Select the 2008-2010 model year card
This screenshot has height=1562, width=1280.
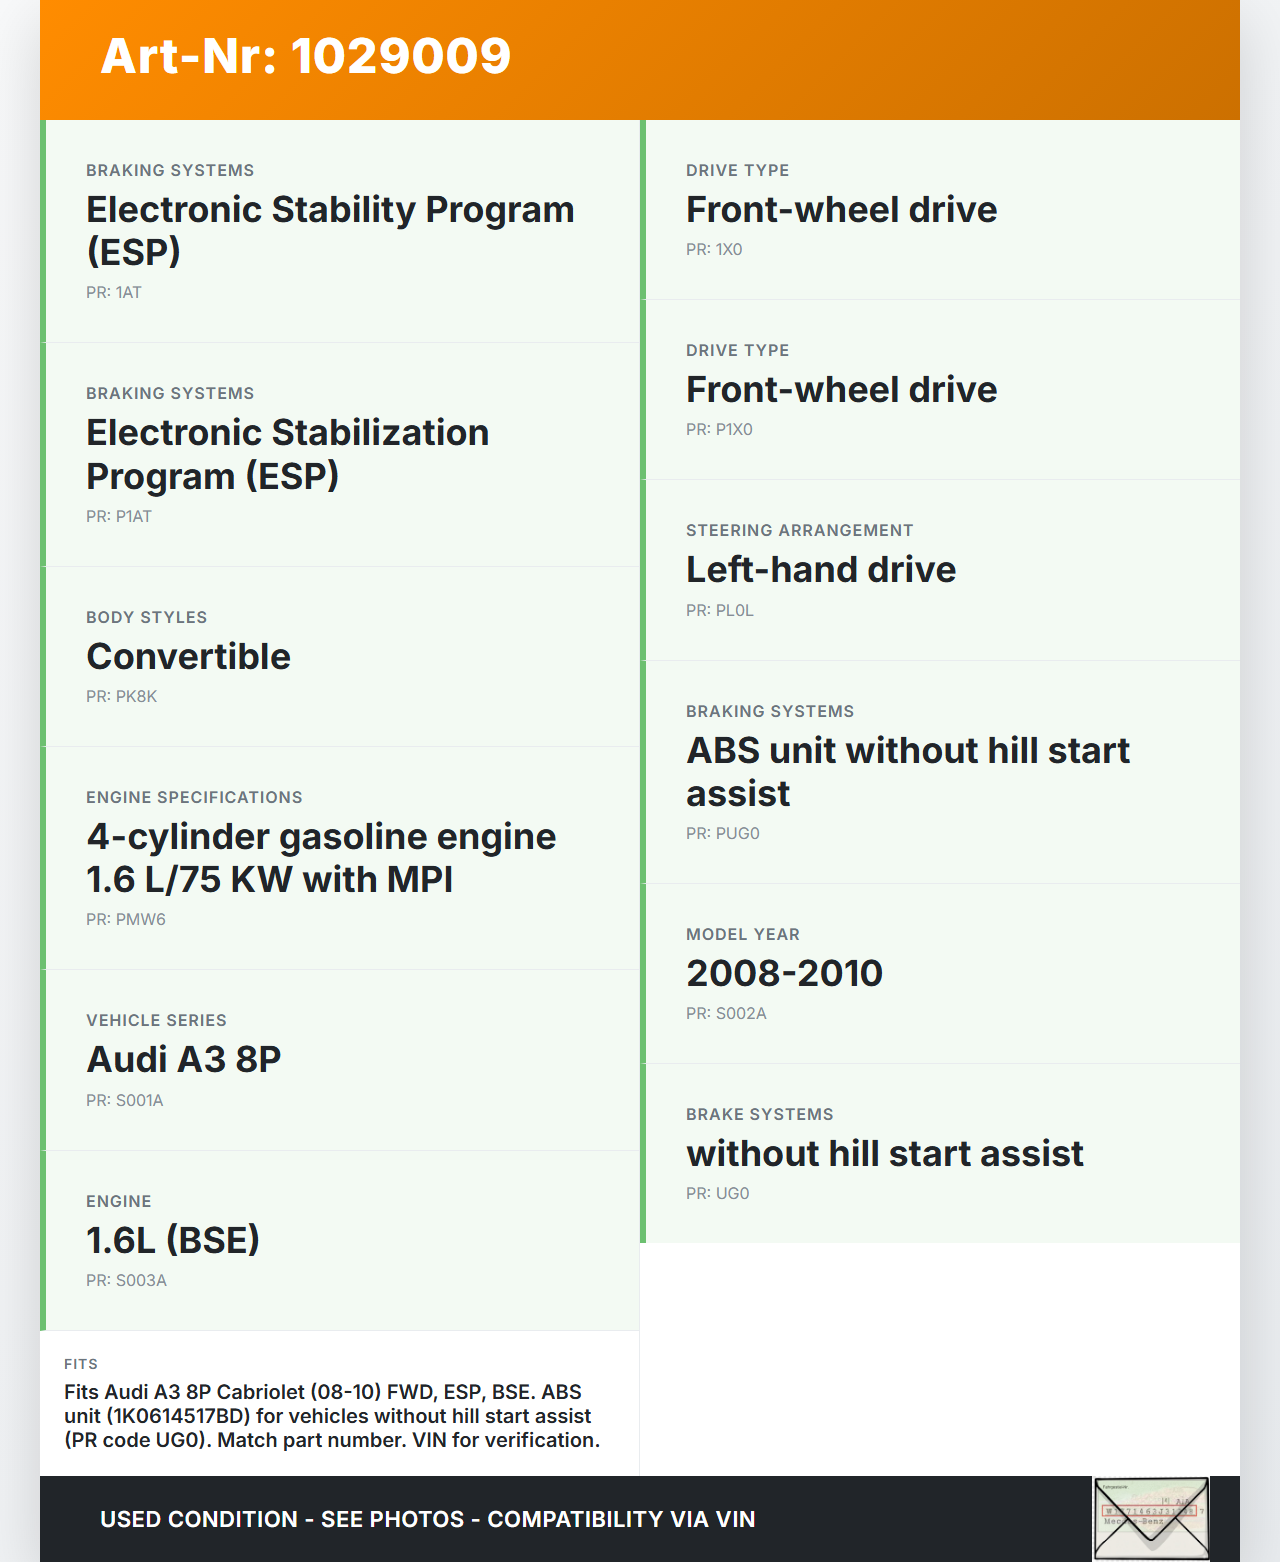pos(940,973)
